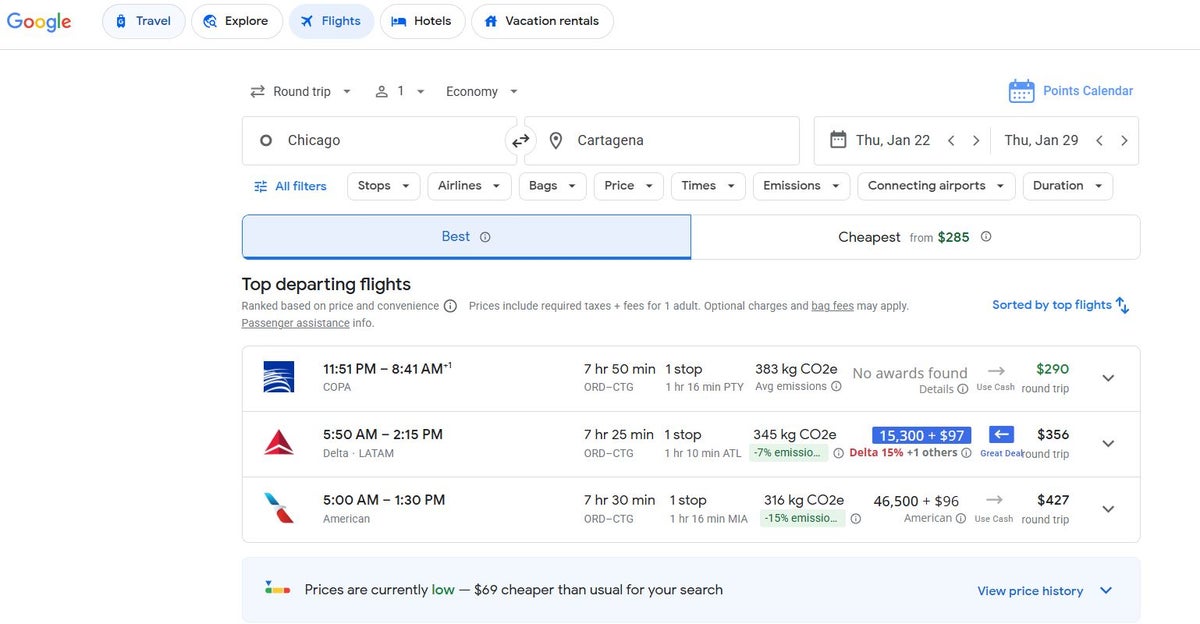Open the Stops filter

tap(384, 186)
